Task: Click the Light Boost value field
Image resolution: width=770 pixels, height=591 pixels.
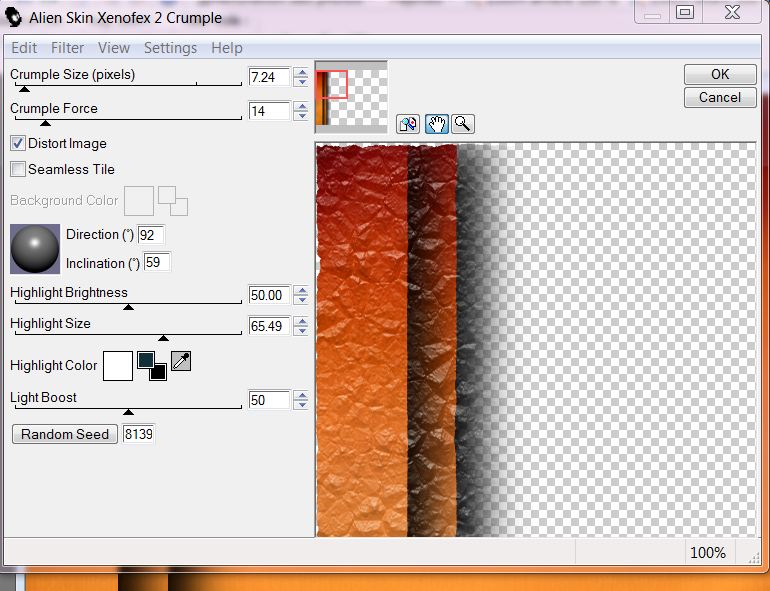Action: point(269,400)
